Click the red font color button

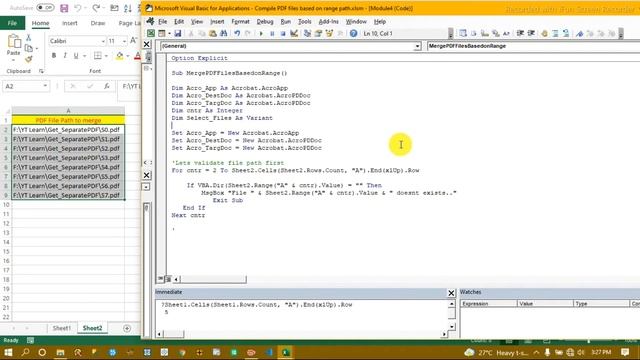pos(138,56)
